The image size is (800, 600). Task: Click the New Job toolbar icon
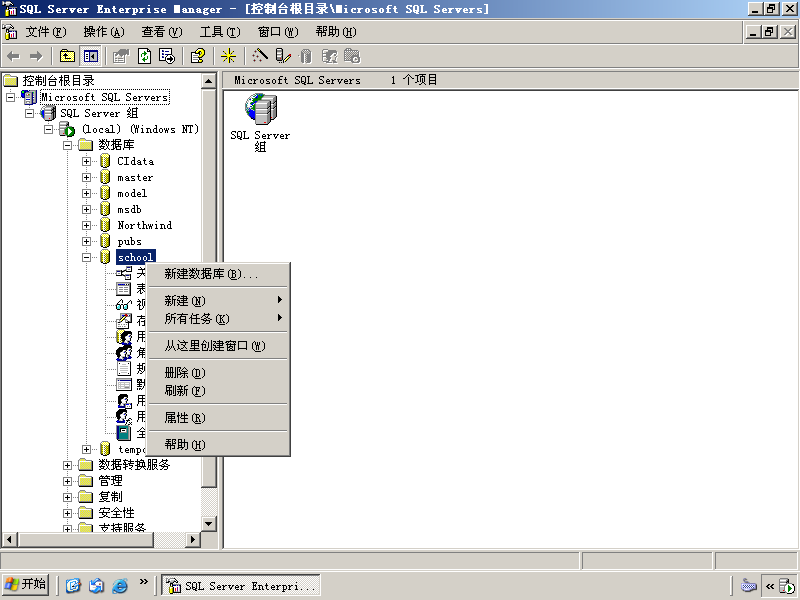pyautogui.click(x=352, y=56)
